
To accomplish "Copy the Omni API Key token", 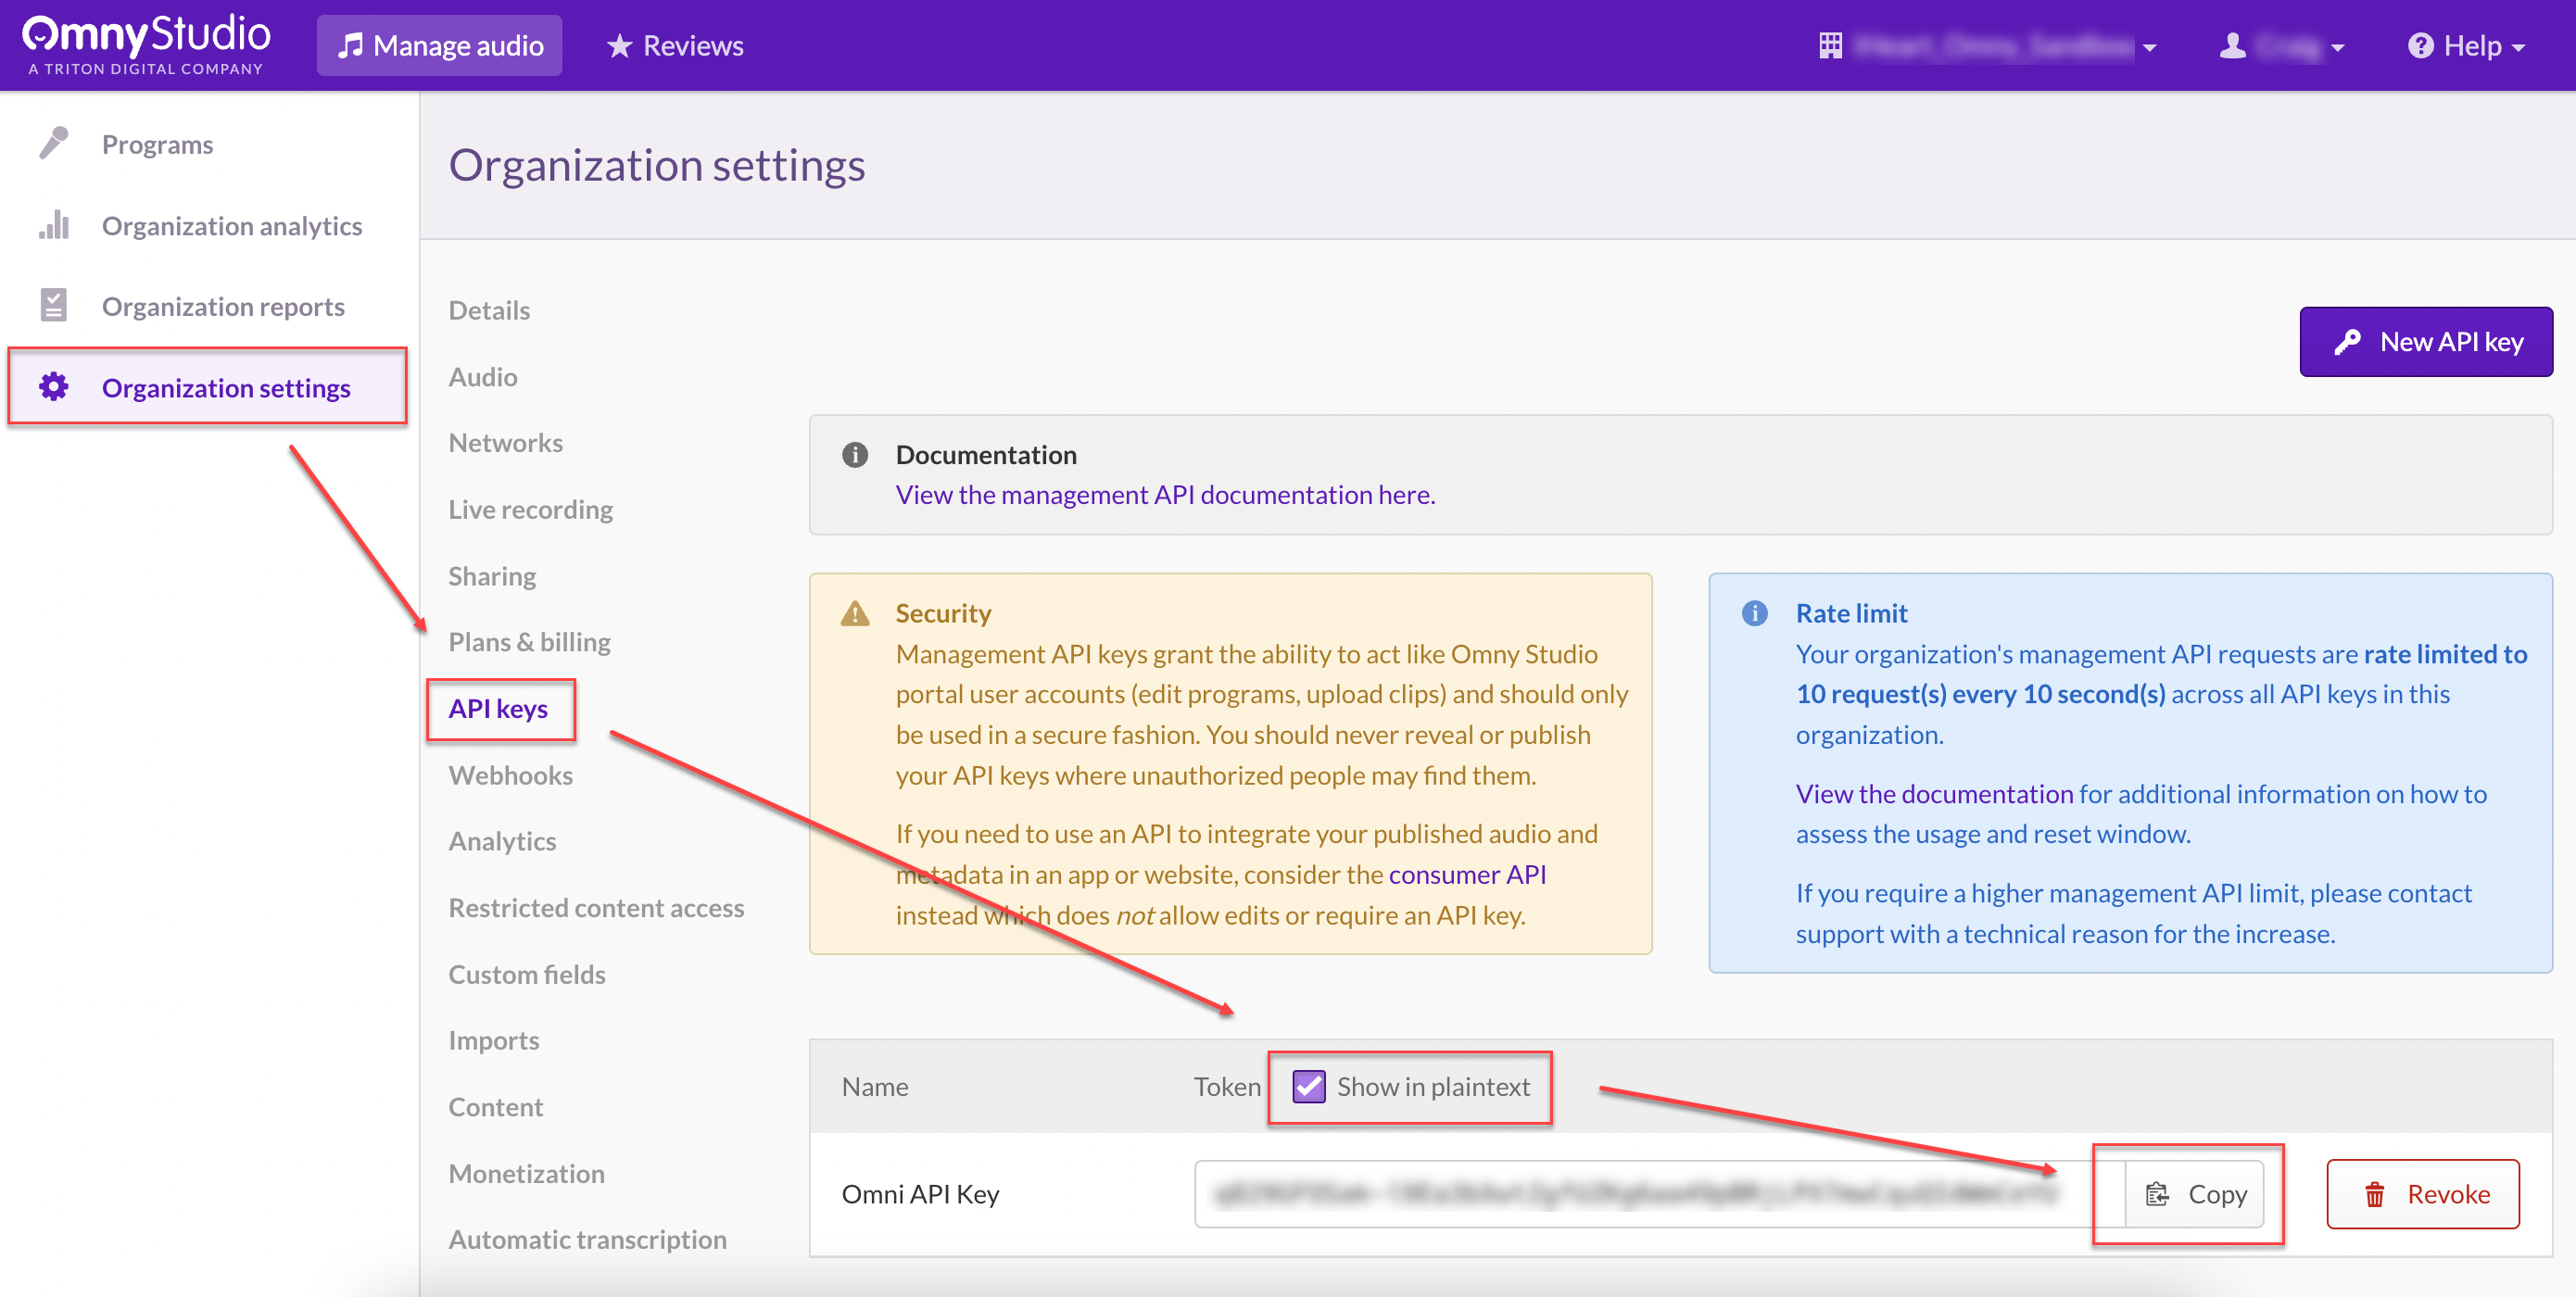I will (2195, 1194).
